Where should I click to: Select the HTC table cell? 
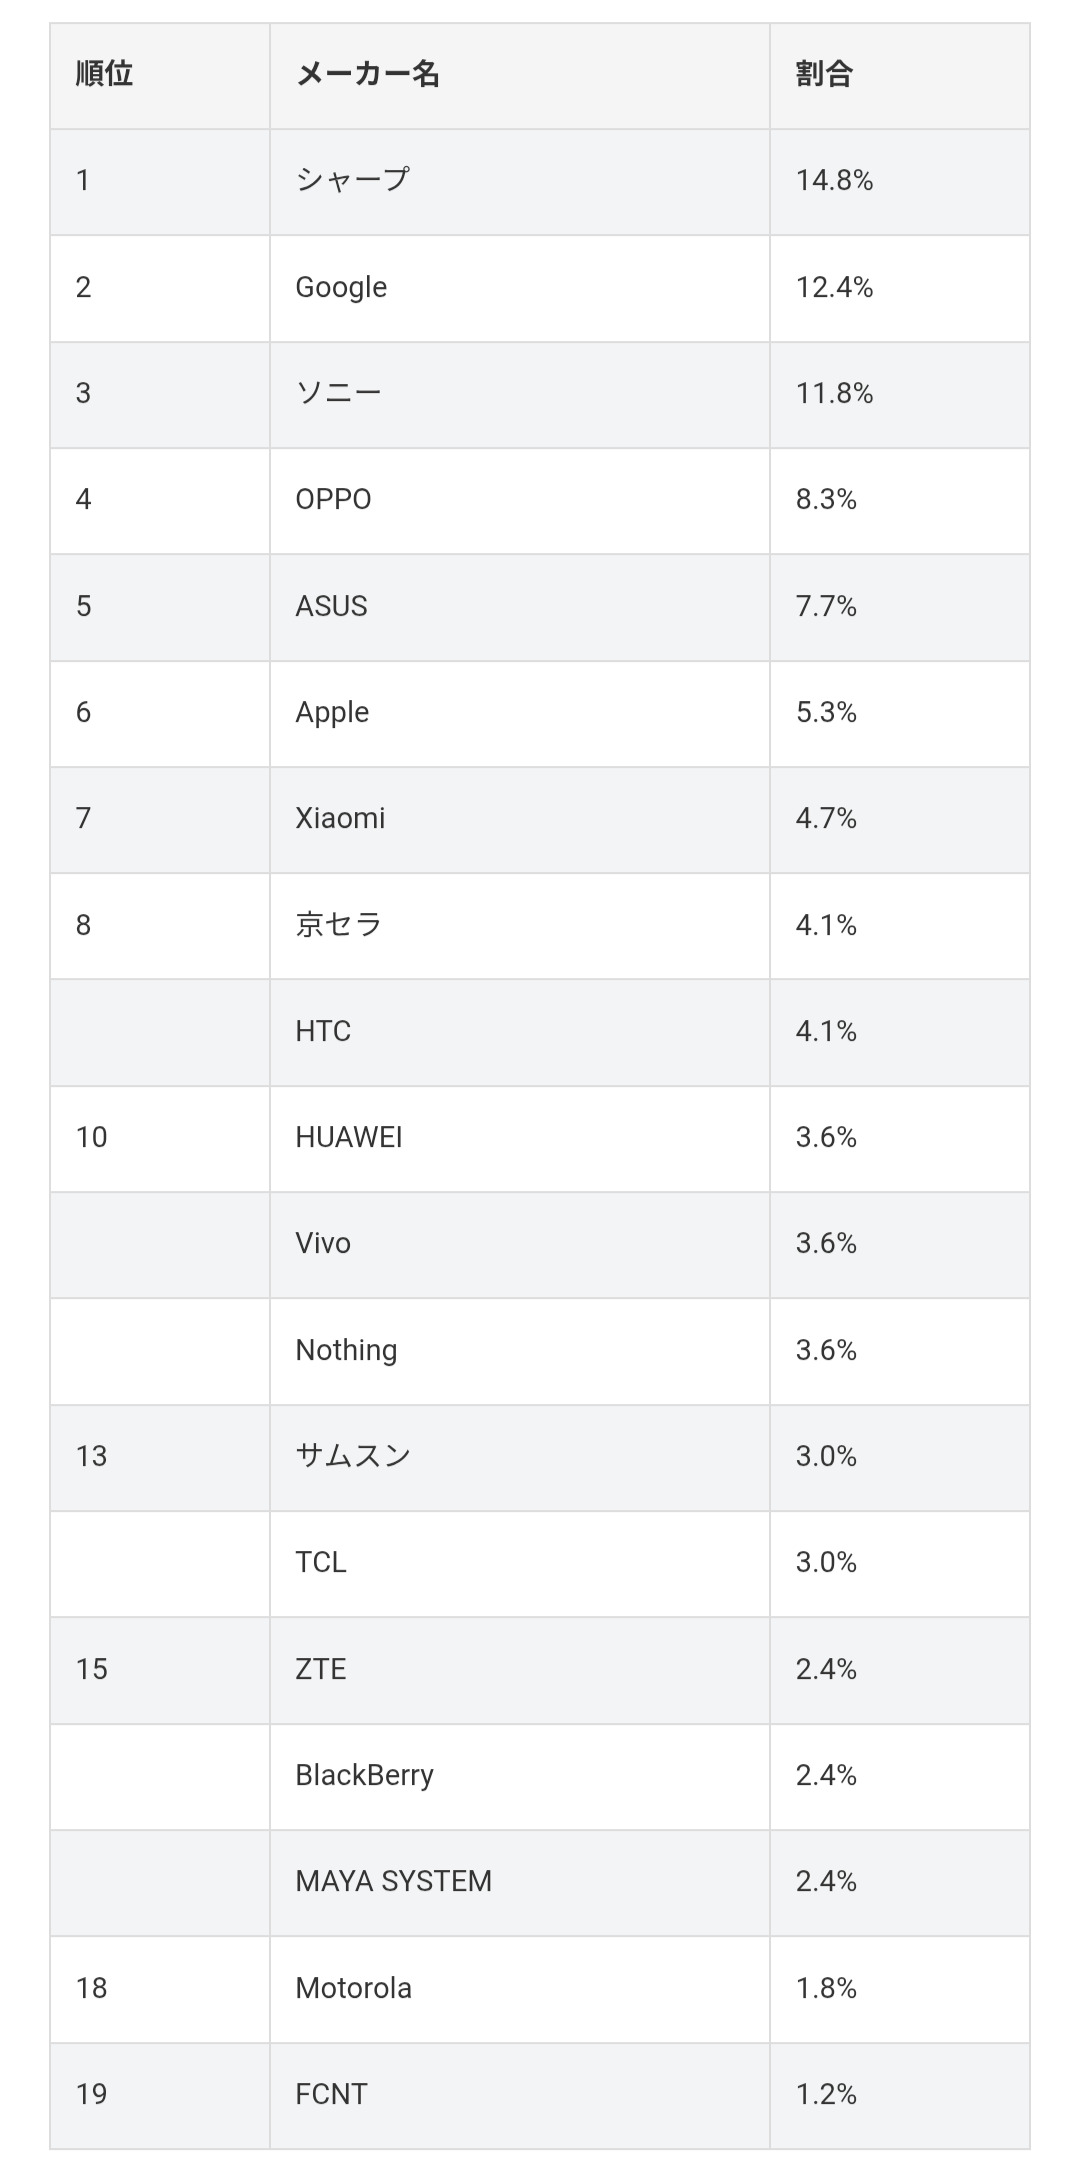(323, 1031)
